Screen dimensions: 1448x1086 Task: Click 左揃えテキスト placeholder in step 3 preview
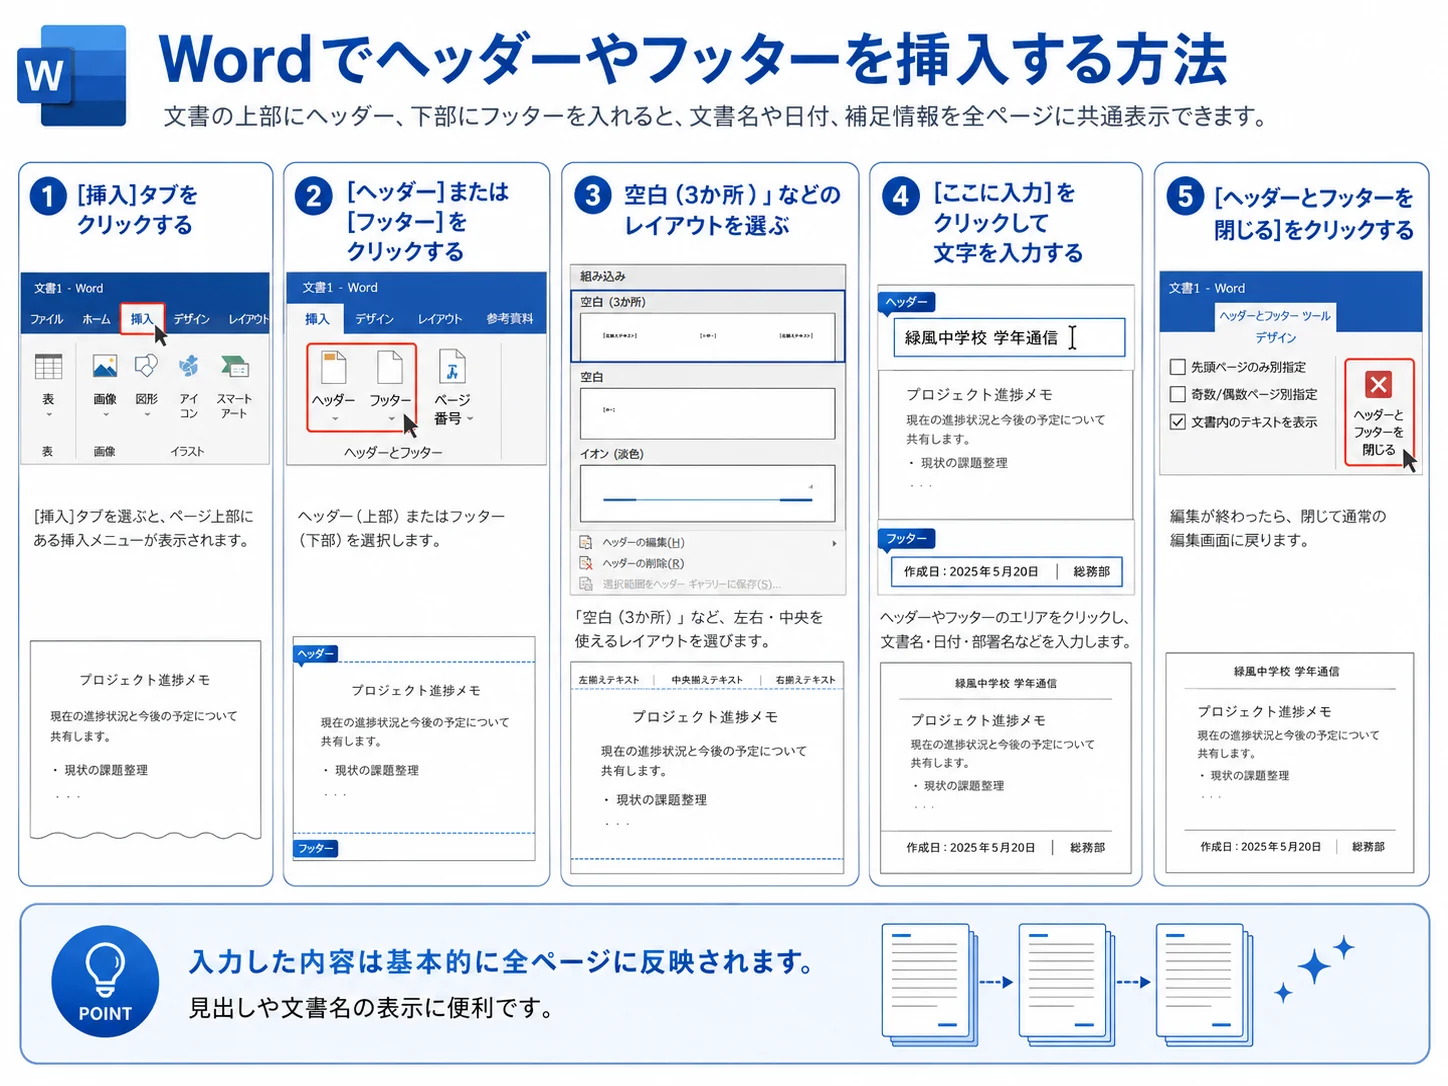click(x=609, y=680)
